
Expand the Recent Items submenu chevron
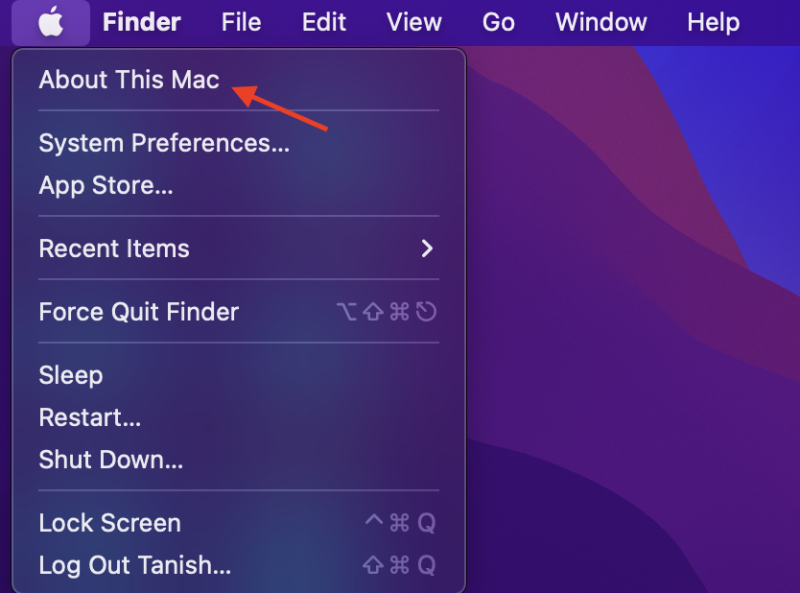coord(427,248)
